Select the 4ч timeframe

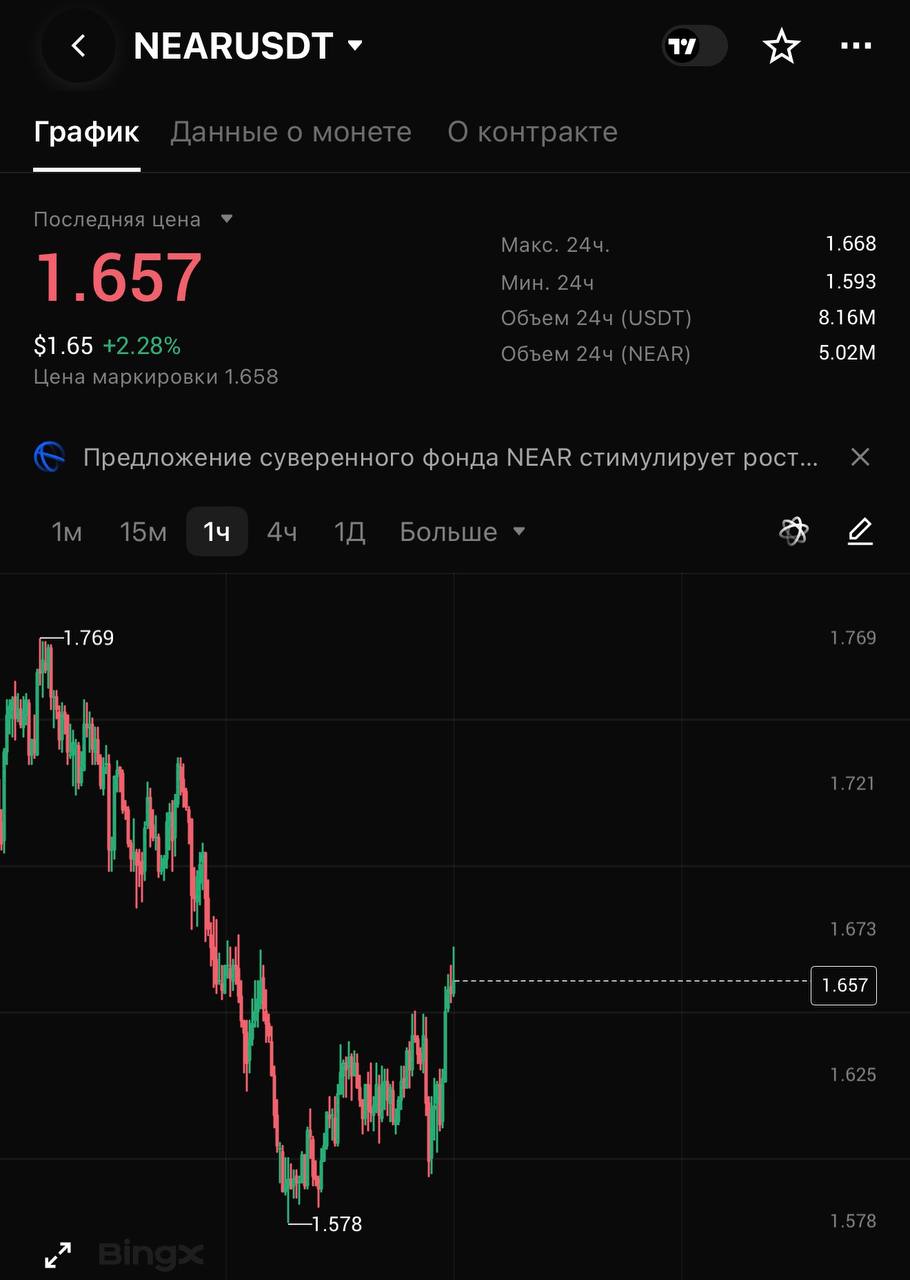(x=282, y=531)
